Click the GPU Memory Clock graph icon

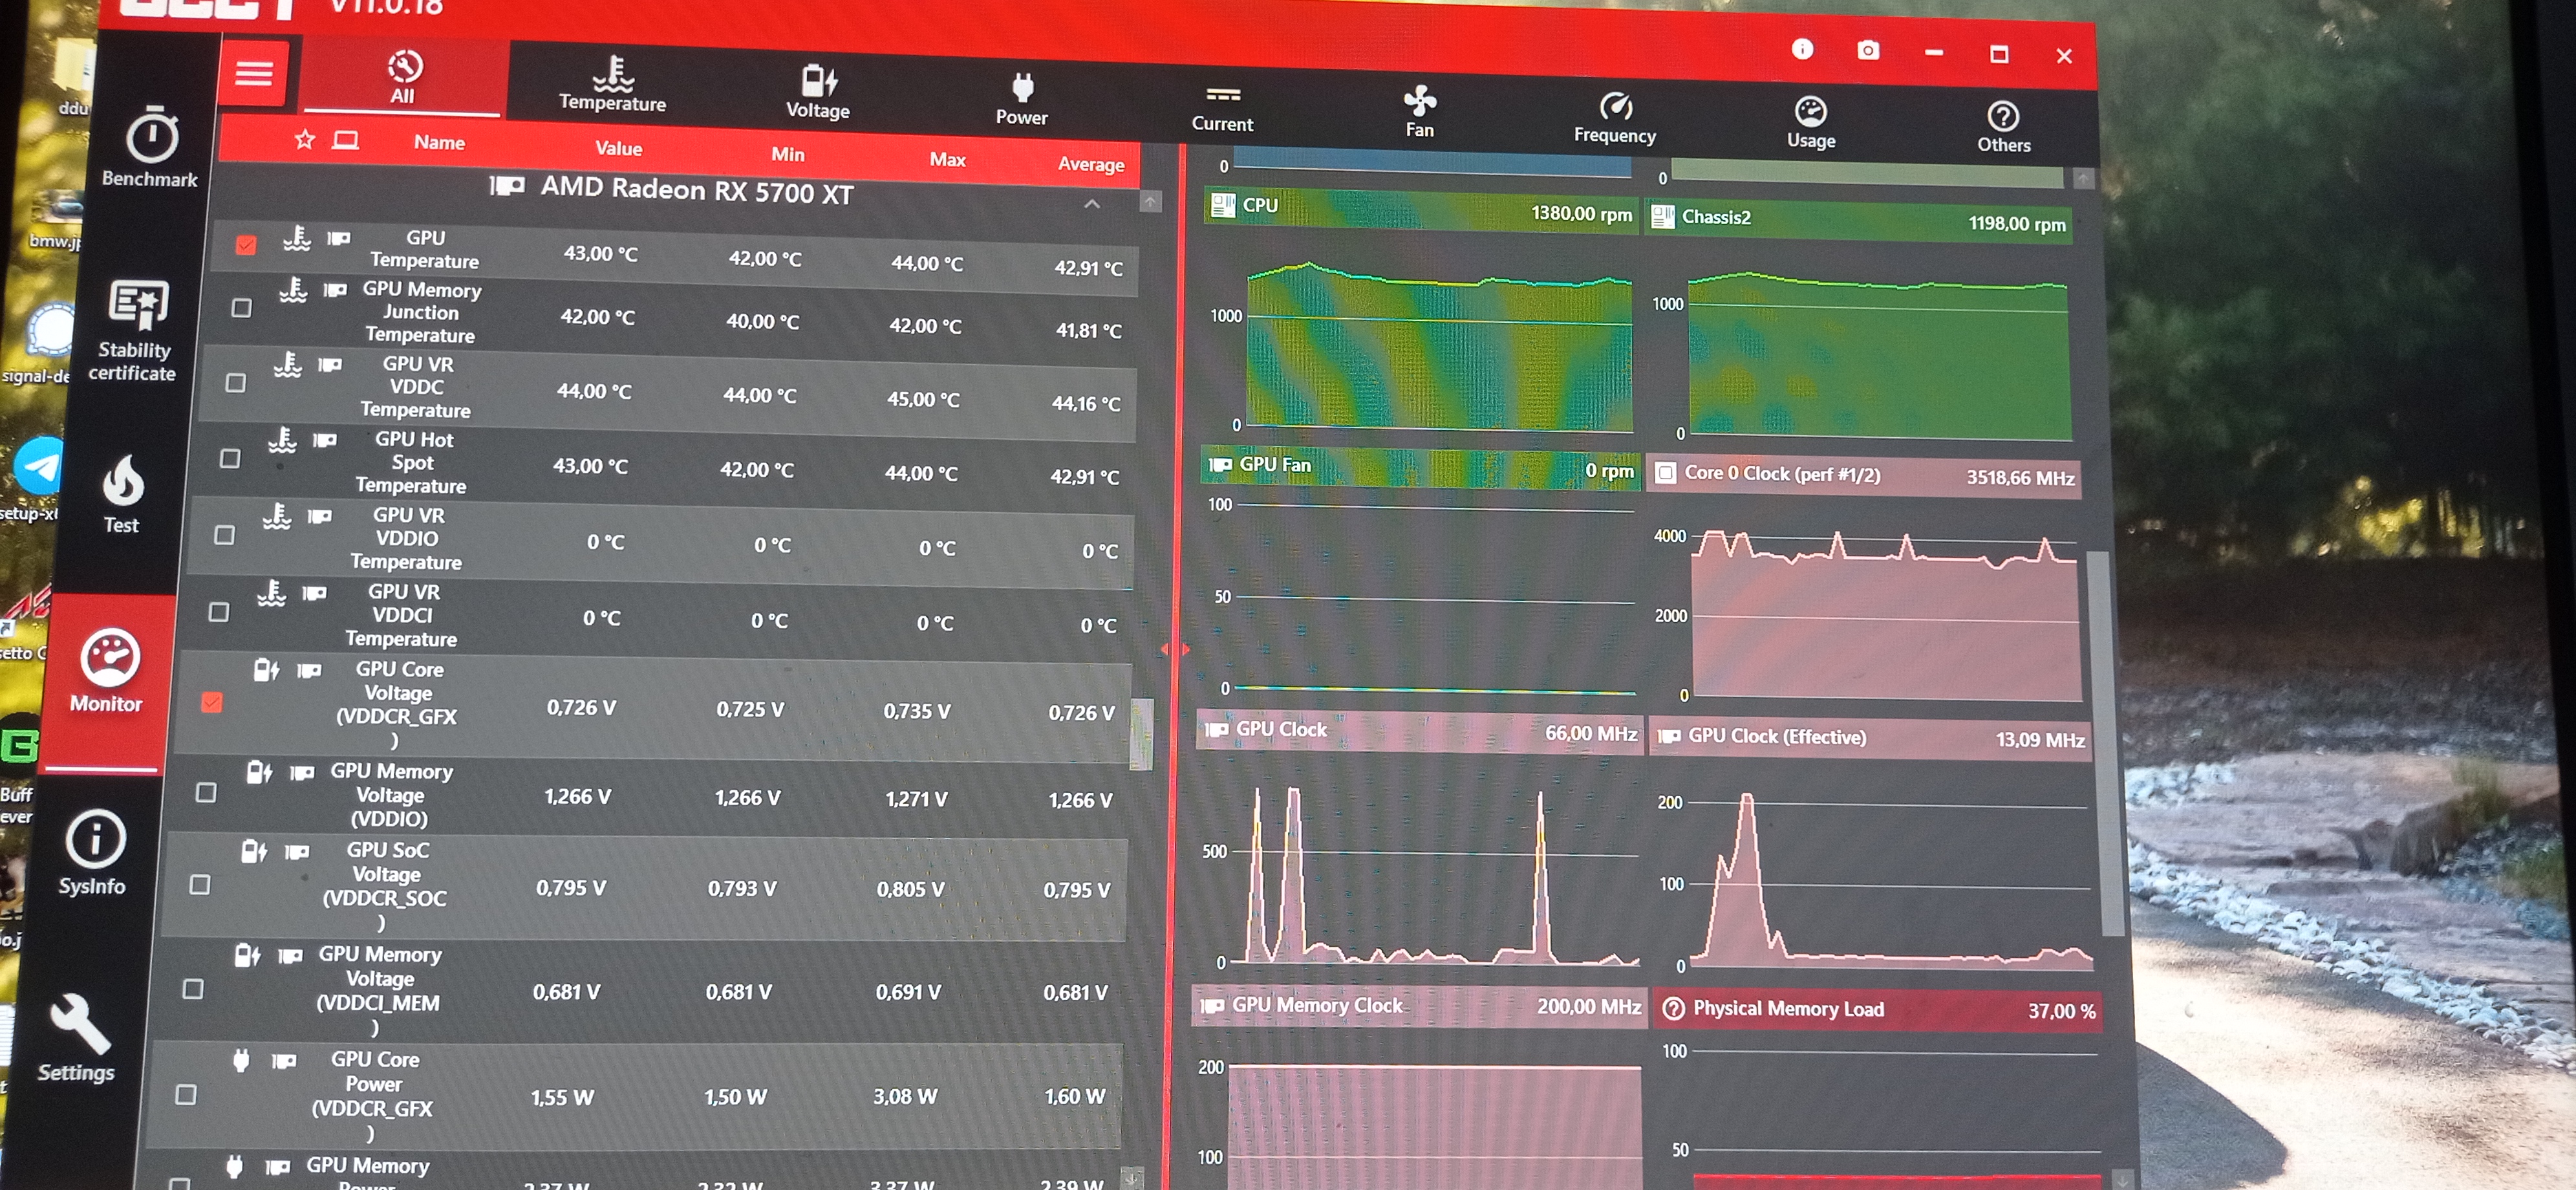(1212, 1005)
